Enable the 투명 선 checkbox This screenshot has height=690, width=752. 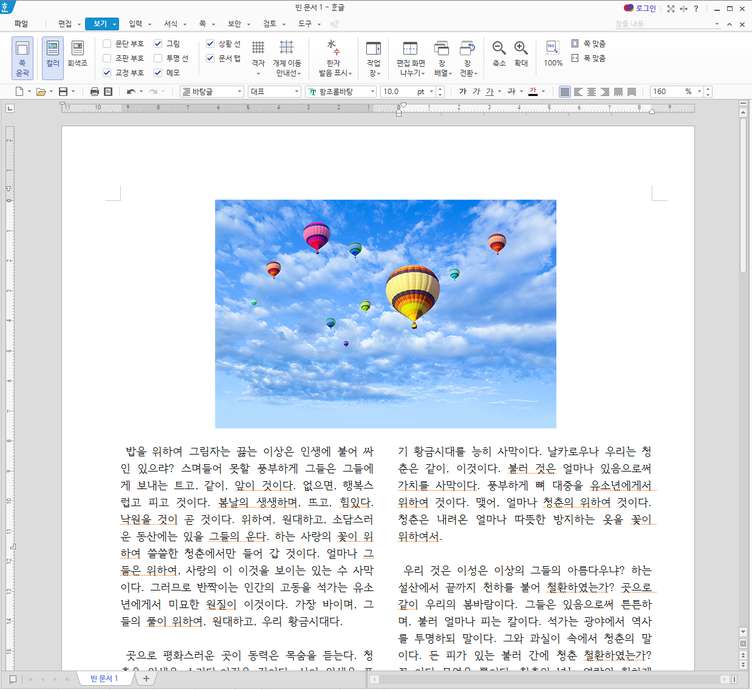pos(158,58)
